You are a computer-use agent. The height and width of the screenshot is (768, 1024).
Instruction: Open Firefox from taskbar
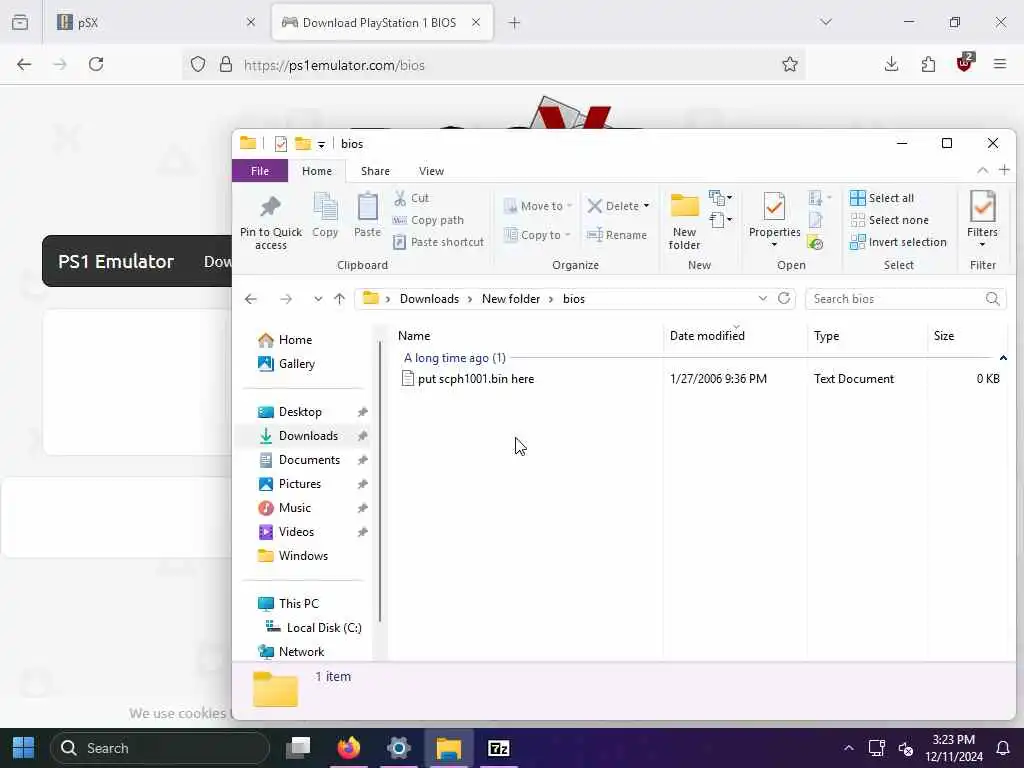349,748
